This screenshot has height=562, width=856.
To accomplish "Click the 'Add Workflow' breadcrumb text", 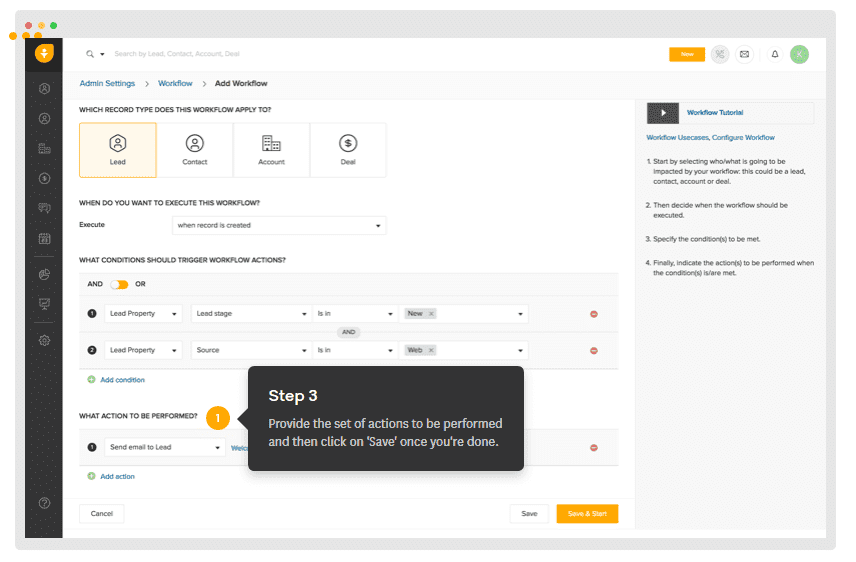I will click(241, 84).
